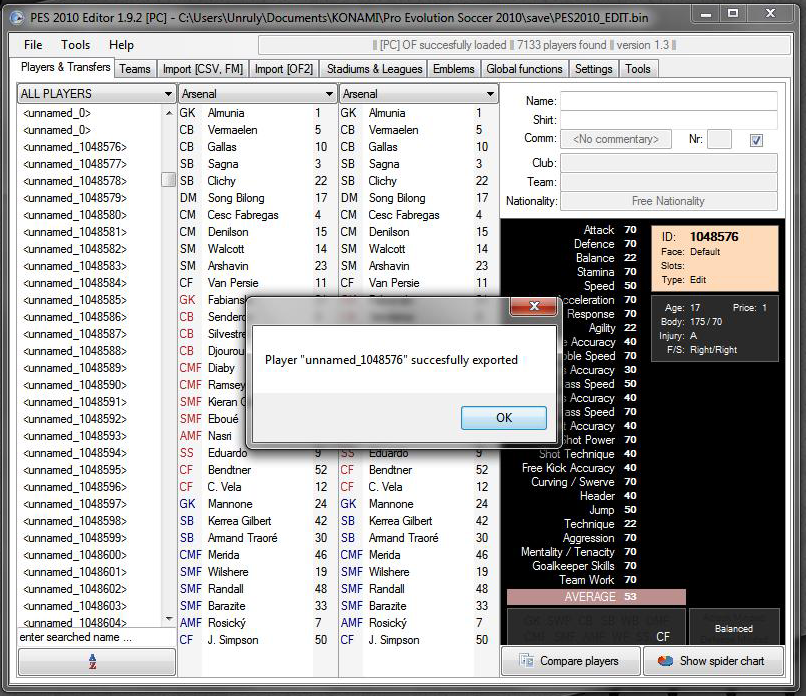
Task: Click the player Name text field
Action: click(x=668, y=101)
